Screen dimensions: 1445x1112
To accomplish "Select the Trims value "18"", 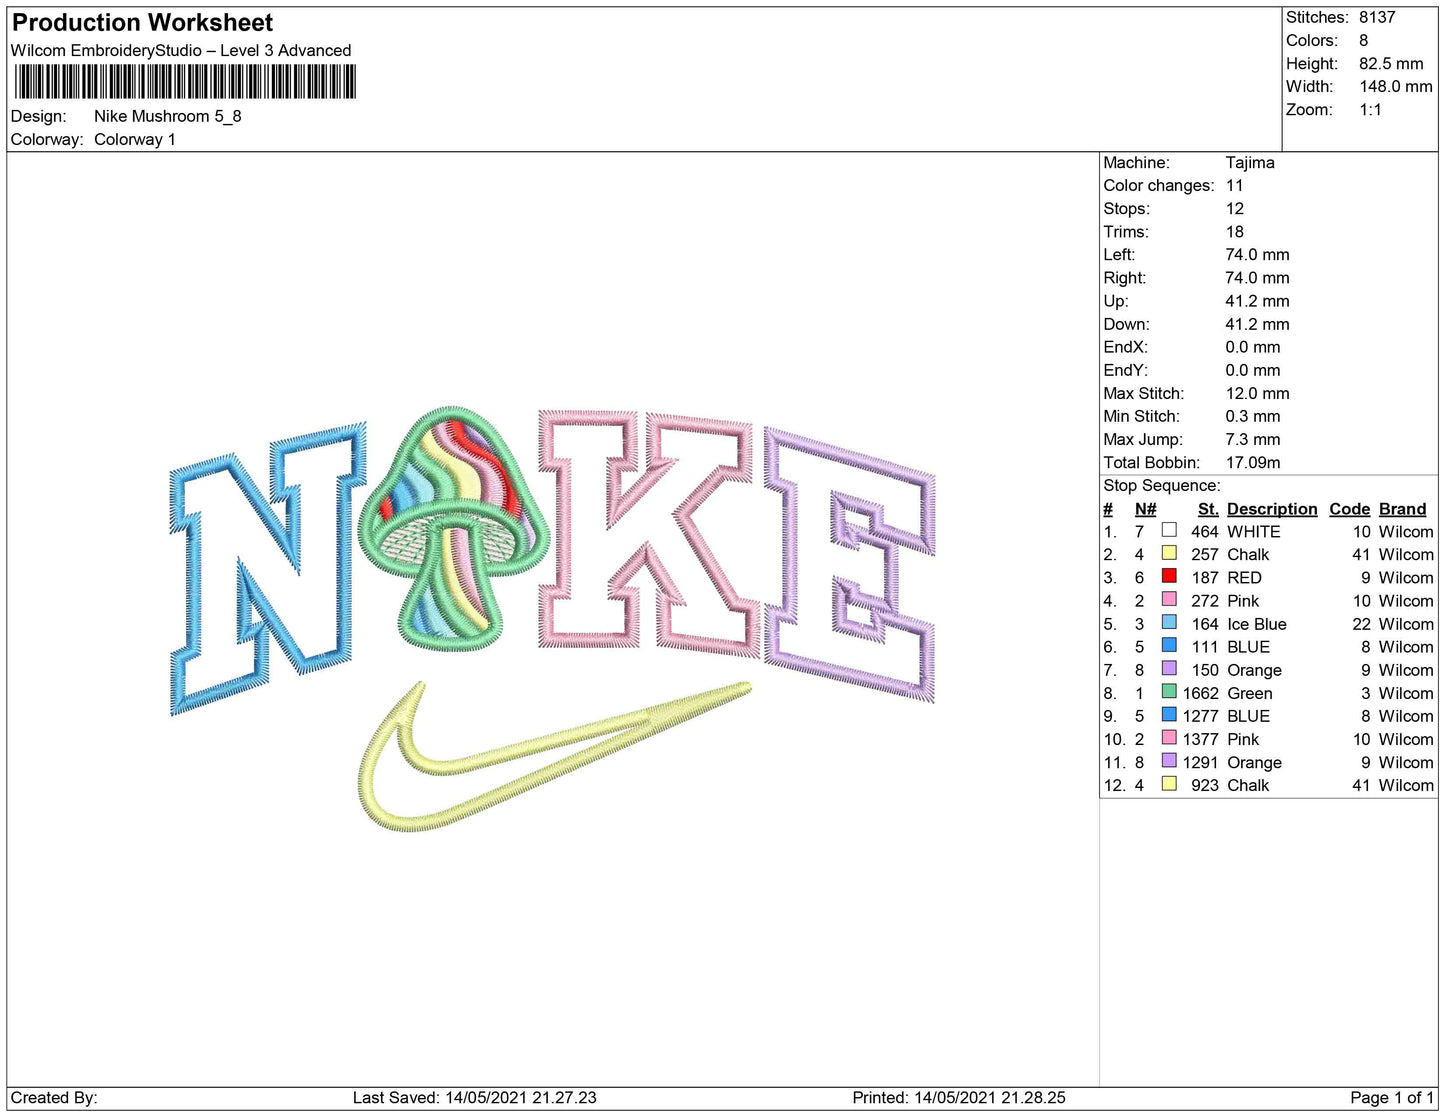I will 1235,231.
